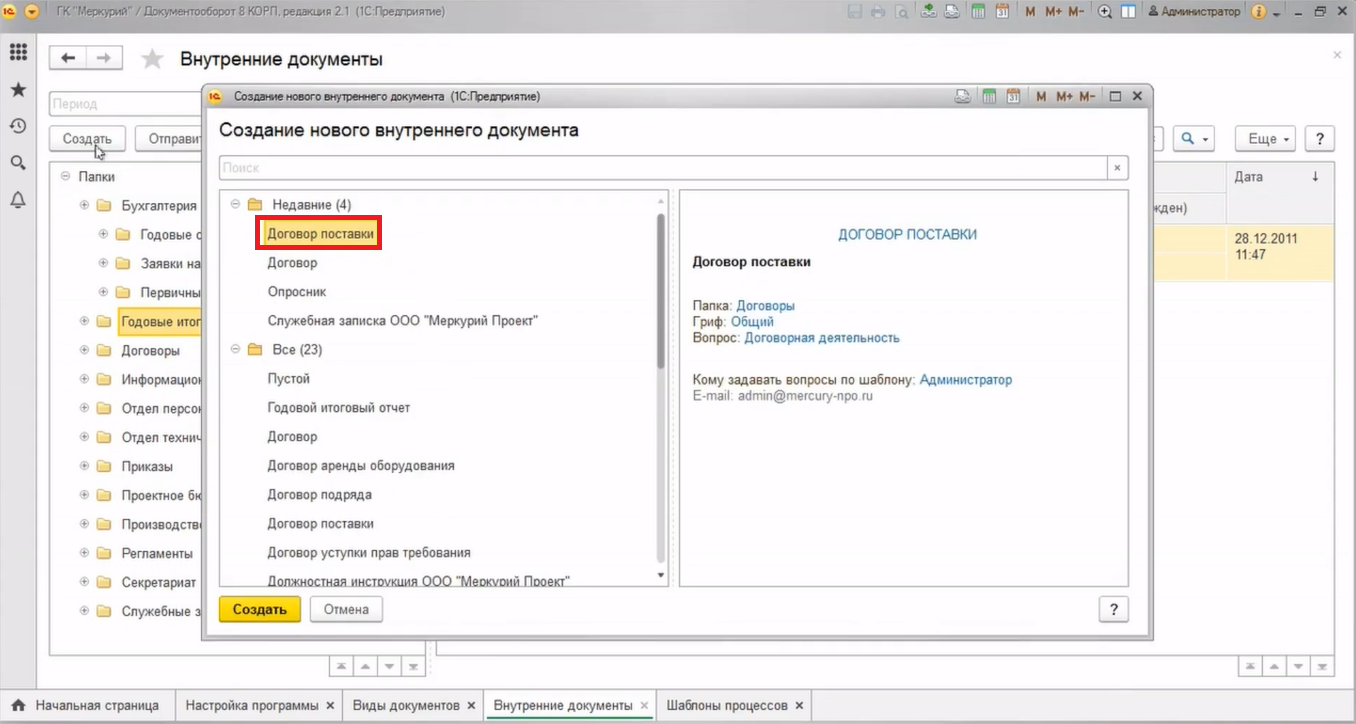This screenshot has height=724, width=1356.
Task: Click the link icon in dialog title bar
Action: click(963, 97)
